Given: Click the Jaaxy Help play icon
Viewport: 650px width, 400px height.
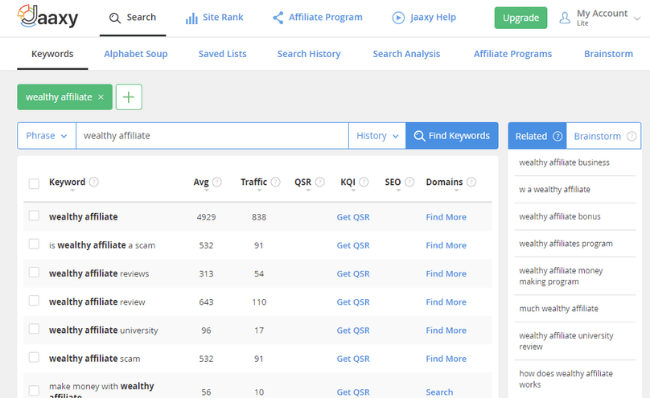Looking at the screenshot, I should pos(398,17).
